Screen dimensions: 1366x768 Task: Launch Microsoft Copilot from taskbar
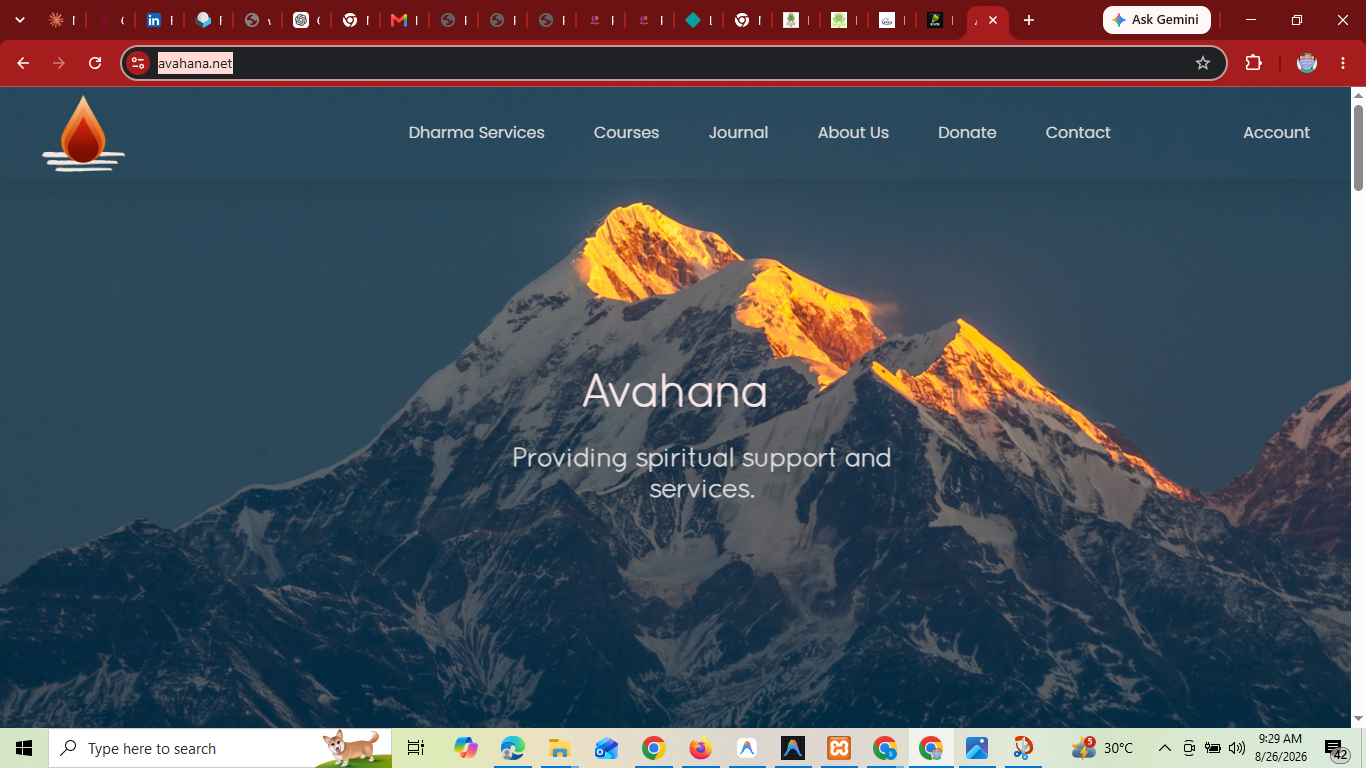point(465,748)
